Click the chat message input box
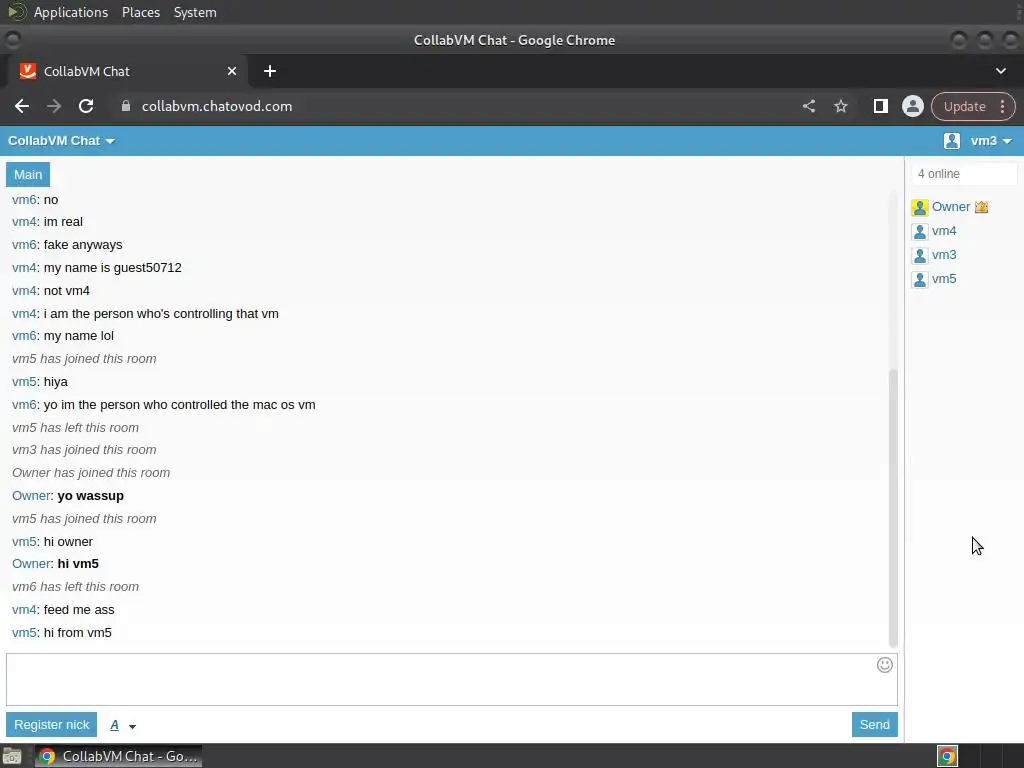Image resolution: width=1024 pixels, height=768 pixels. tap(452, 679)
